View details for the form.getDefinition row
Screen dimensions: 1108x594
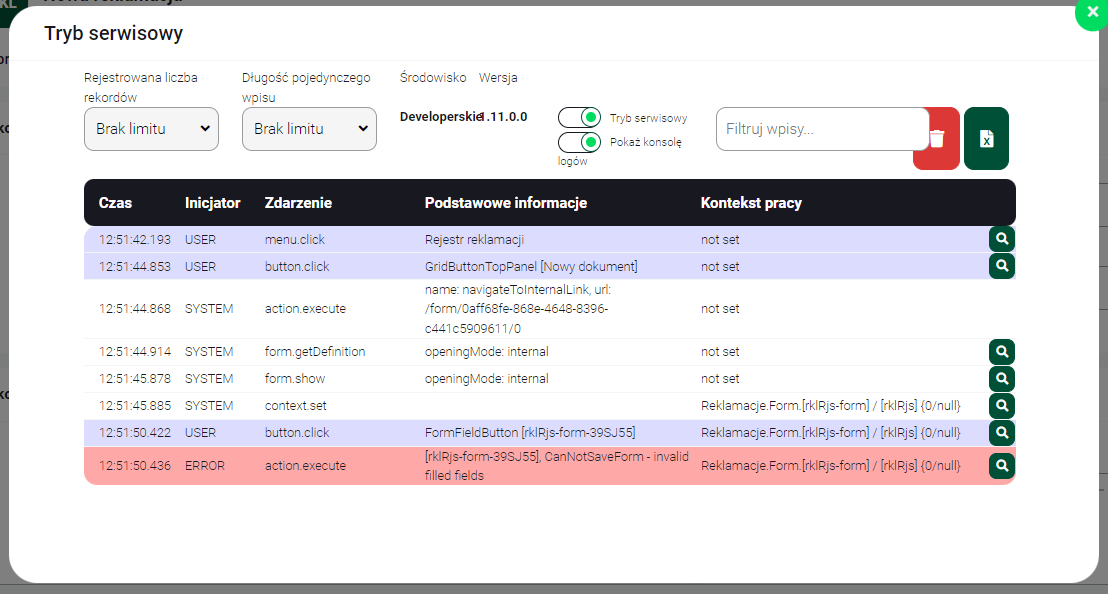coord(1002,352)
